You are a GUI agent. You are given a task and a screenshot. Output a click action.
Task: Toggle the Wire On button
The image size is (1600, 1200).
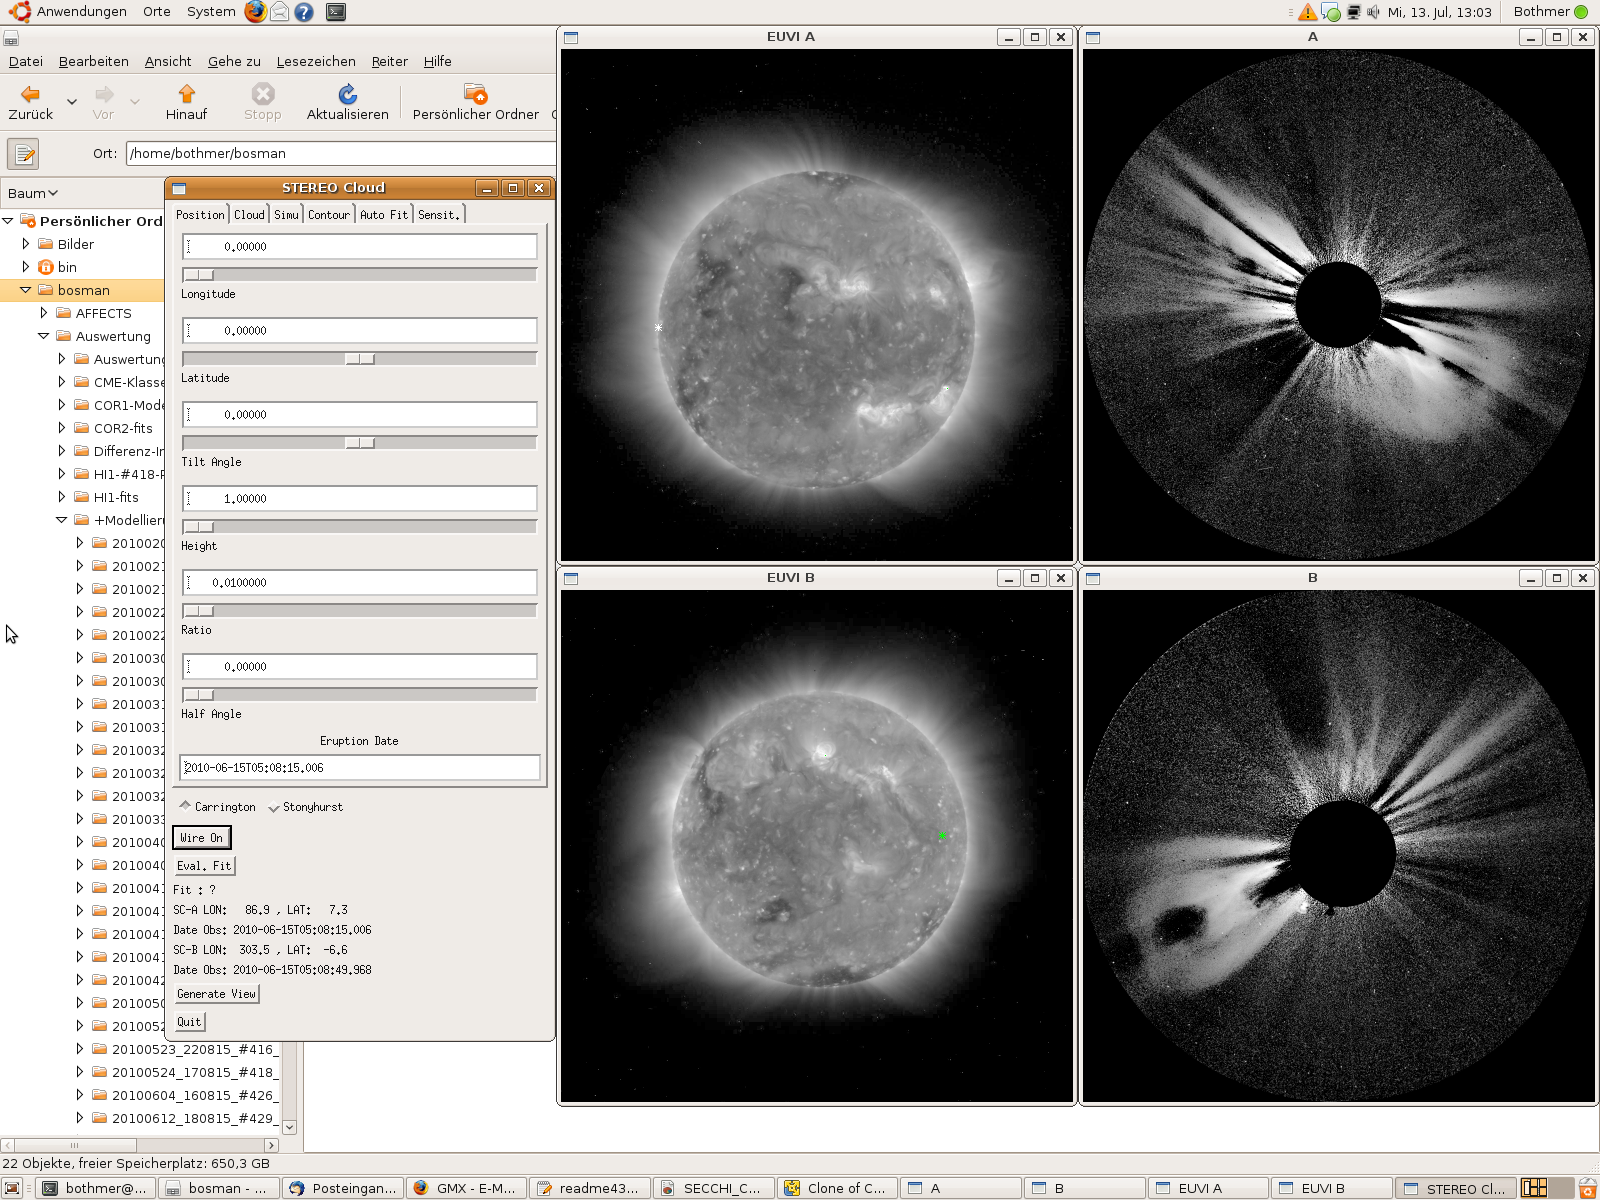coord(202,838)
